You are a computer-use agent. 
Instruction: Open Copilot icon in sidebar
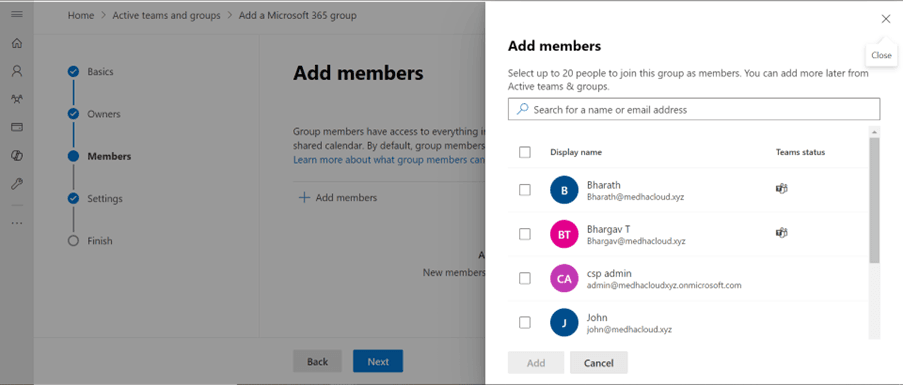pos(17,155)
